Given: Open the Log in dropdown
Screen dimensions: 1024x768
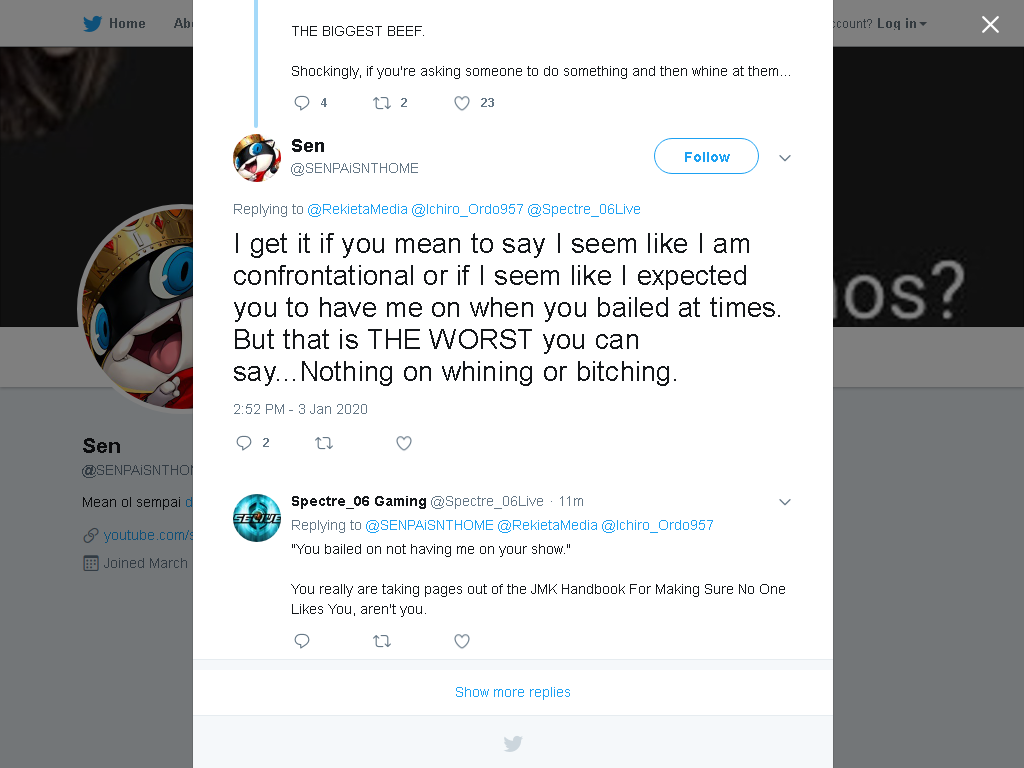Looking at the screenshot, I should [x=901, y=24].
